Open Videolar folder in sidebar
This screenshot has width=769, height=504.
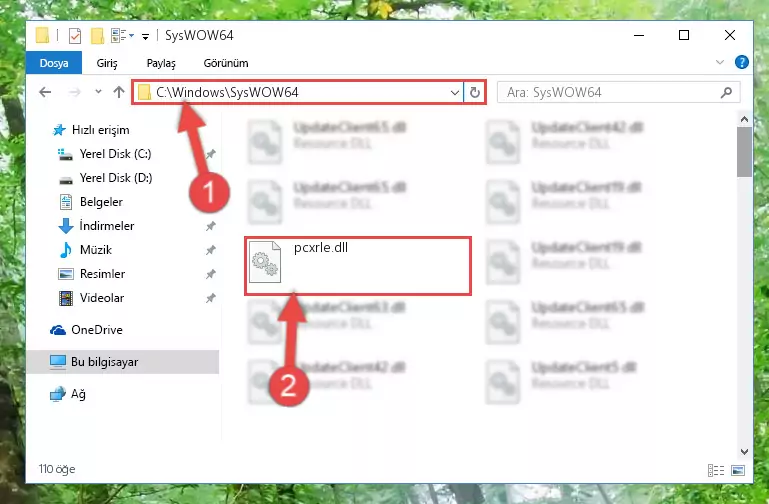click(x=102, y=298)
